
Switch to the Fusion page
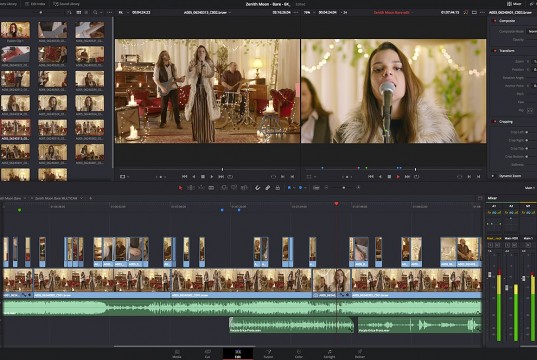268,354
